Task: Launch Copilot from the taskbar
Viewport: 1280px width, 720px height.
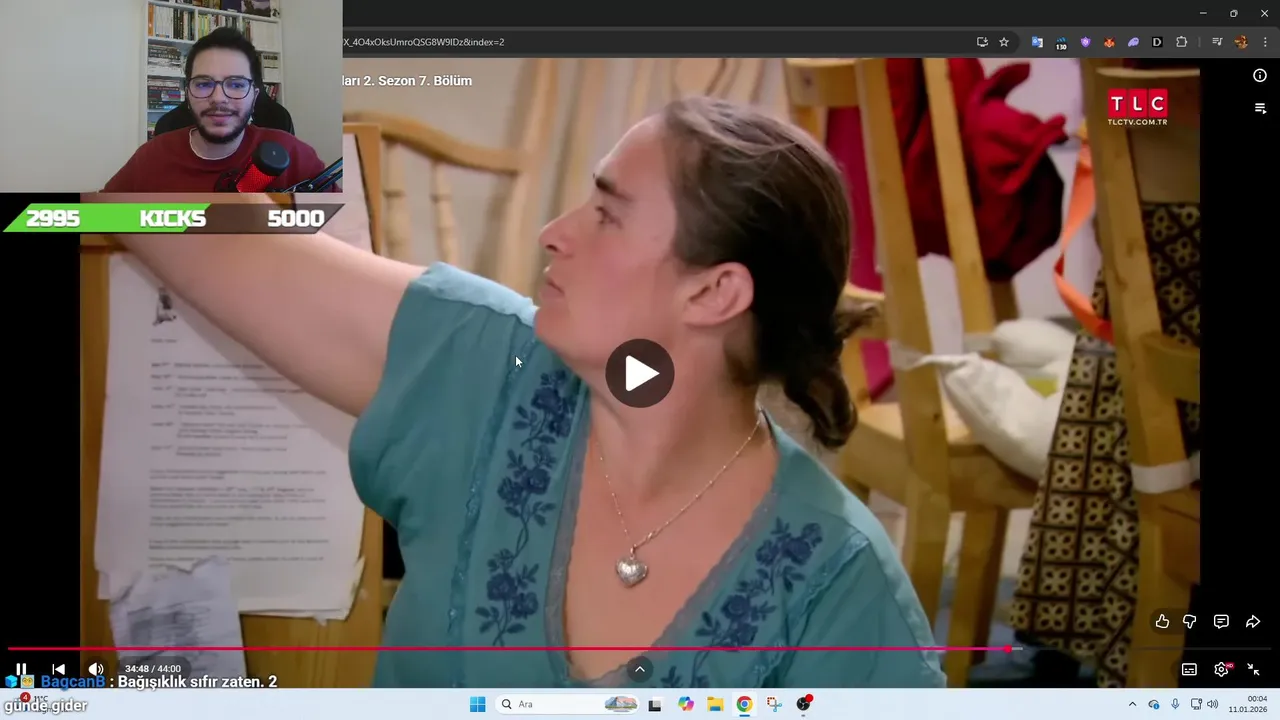Action: coord(686,704)
